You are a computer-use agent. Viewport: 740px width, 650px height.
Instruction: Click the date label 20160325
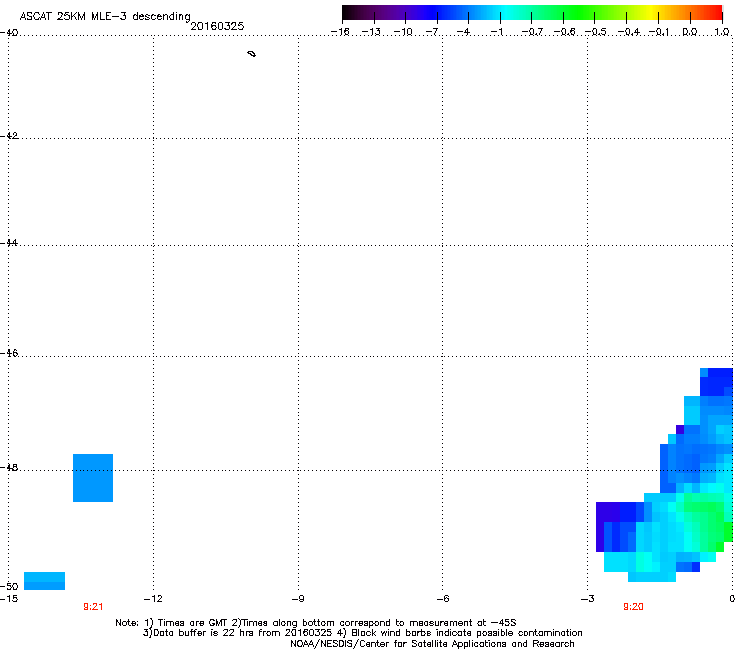pyautogui.click(x=217, y=26)
